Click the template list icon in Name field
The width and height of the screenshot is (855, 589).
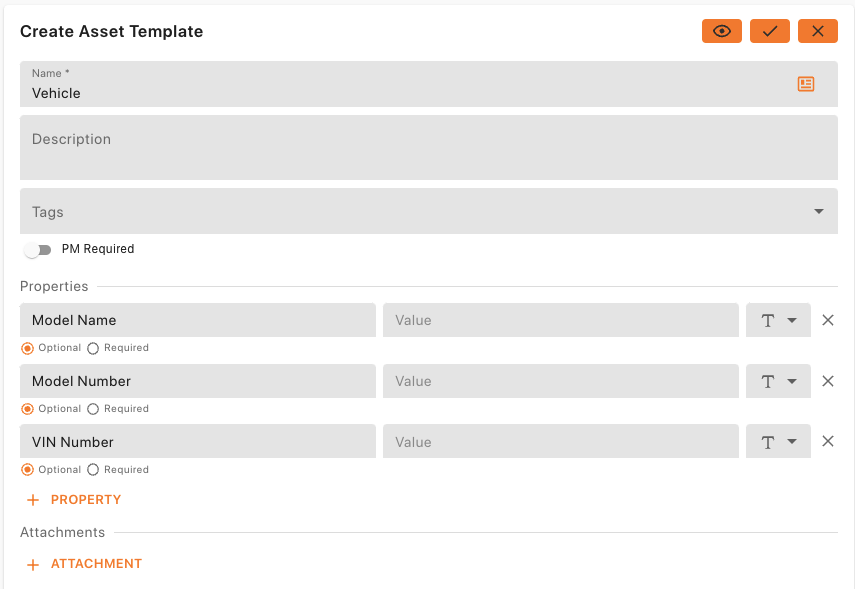[805, 84]
